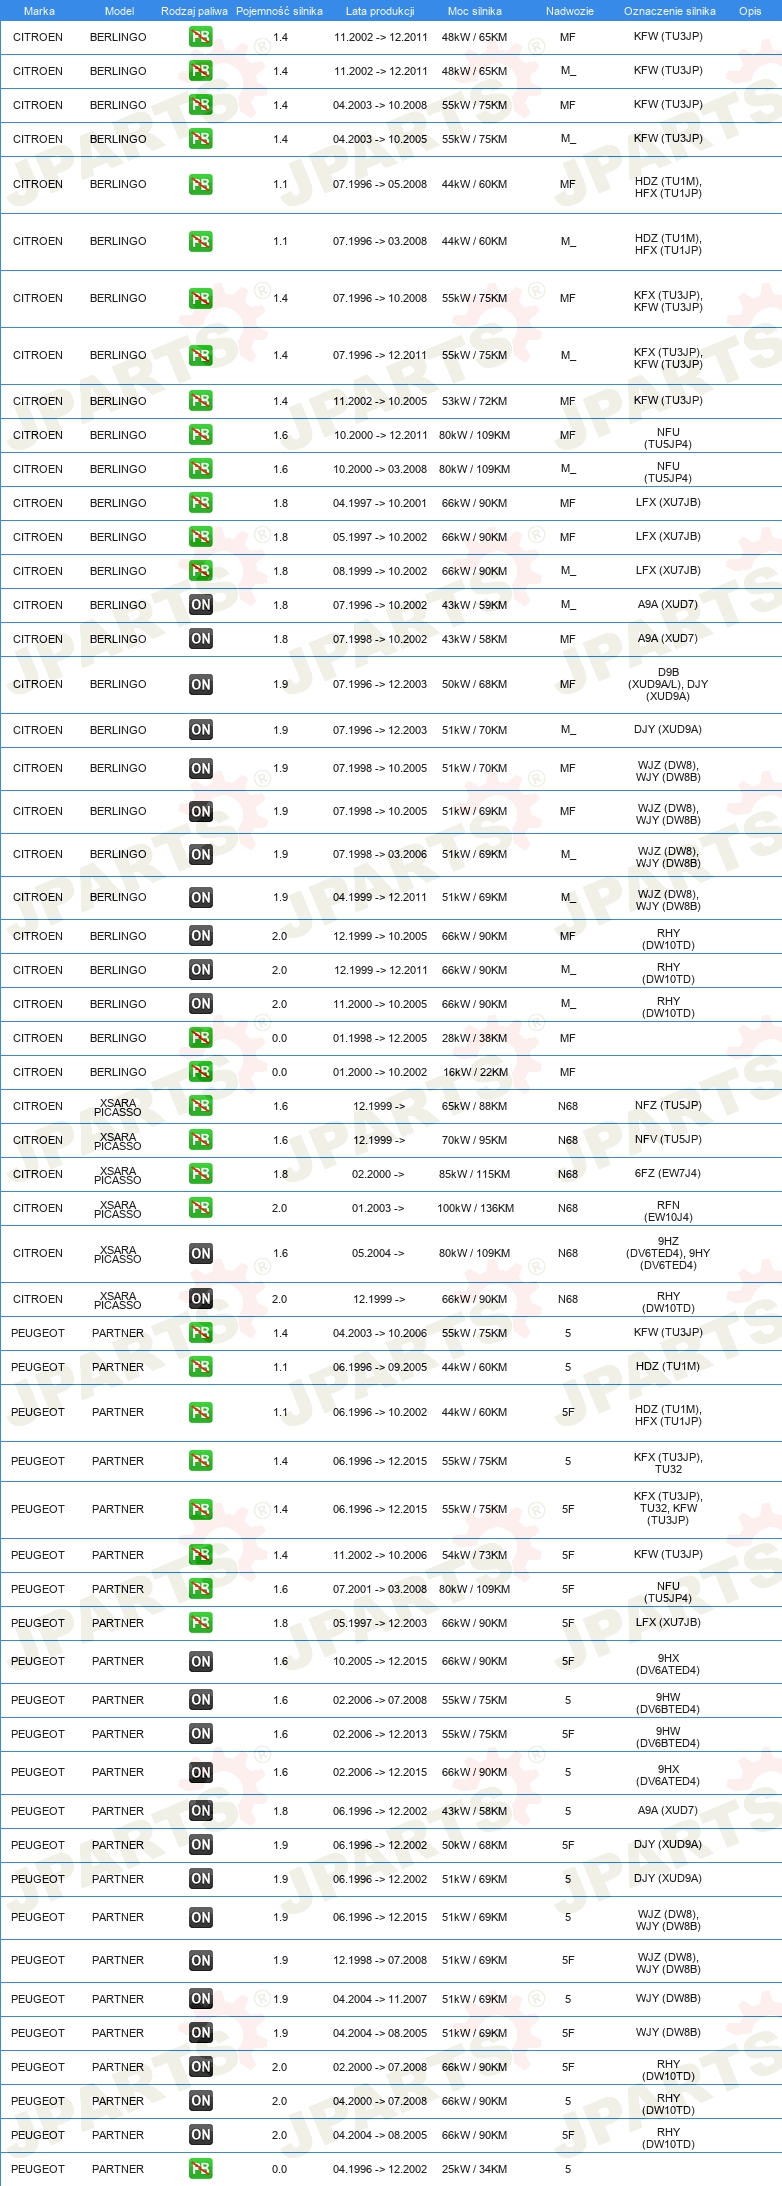
Task: Click the petrol icon in the 16kW/22KM Berlingo row
Action: click(x=201, y=1072)
